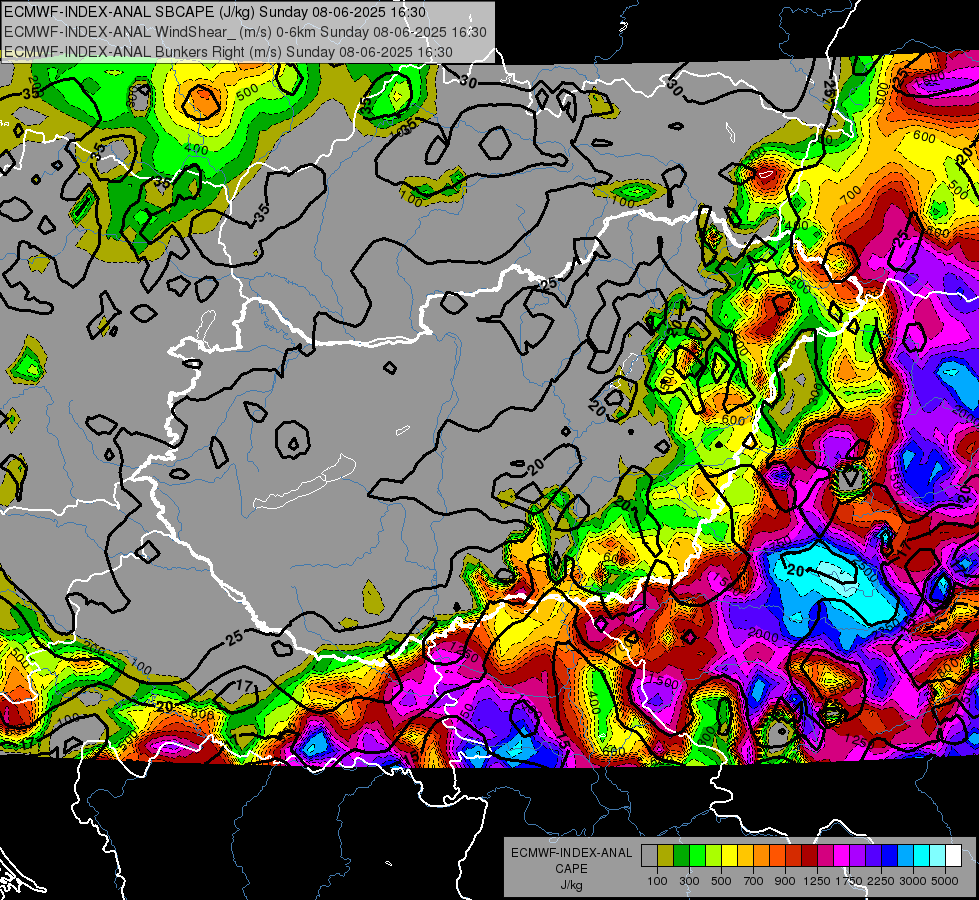The image size is (979, 900).
Task: Select the magenta legend swatch
Action: pos(842,856)
